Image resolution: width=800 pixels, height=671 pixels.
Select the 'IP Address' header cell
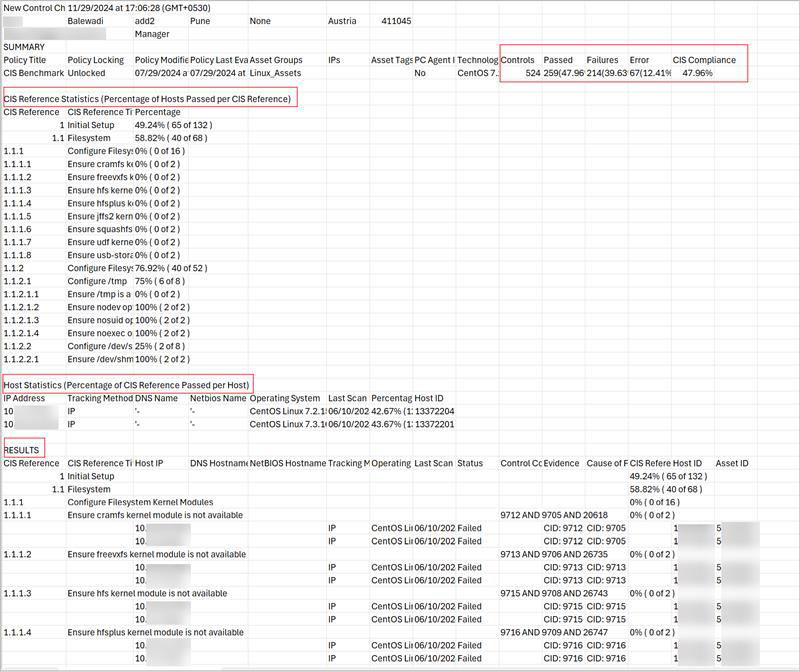[x=24, y=399]
